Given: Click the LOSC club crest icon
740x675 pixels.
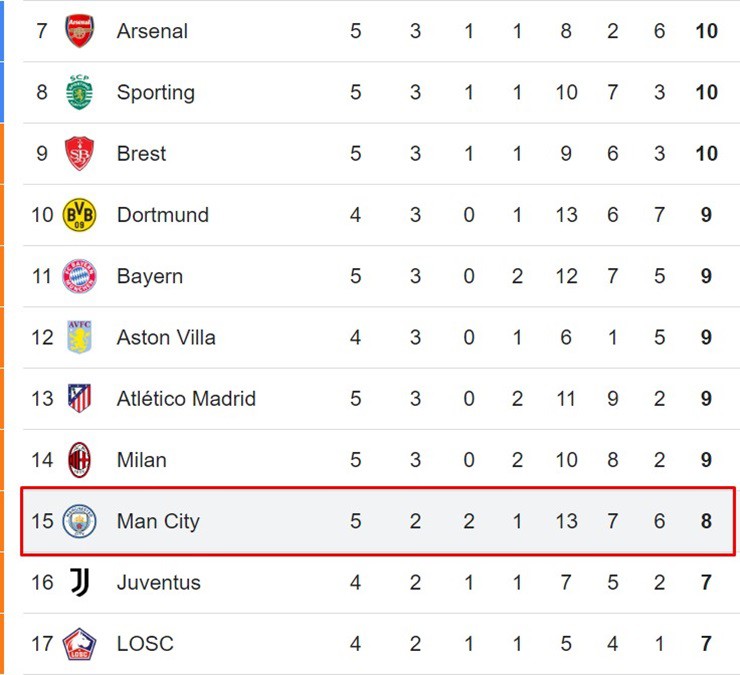Looking at the screenshot, I should [79, 643].
